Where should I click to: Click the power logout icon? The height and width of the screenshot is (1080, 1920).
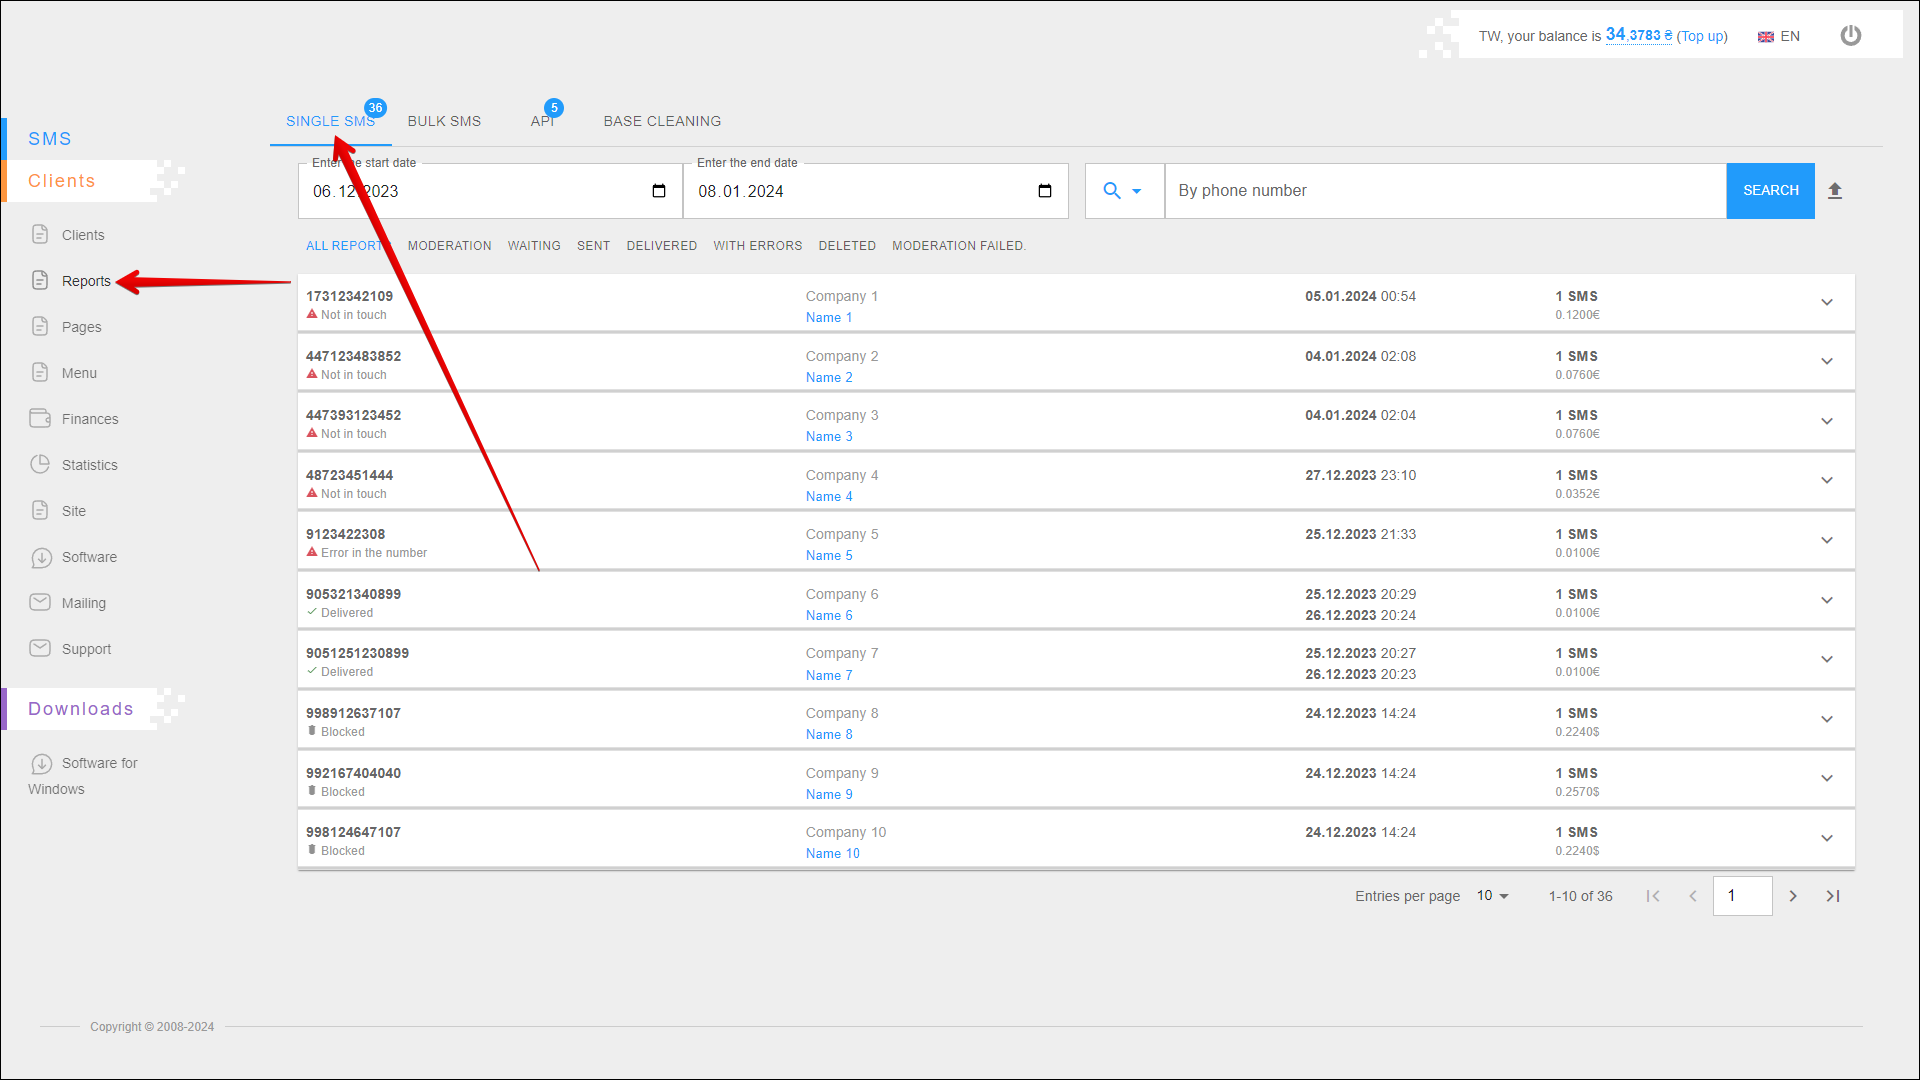(1850, 36)
